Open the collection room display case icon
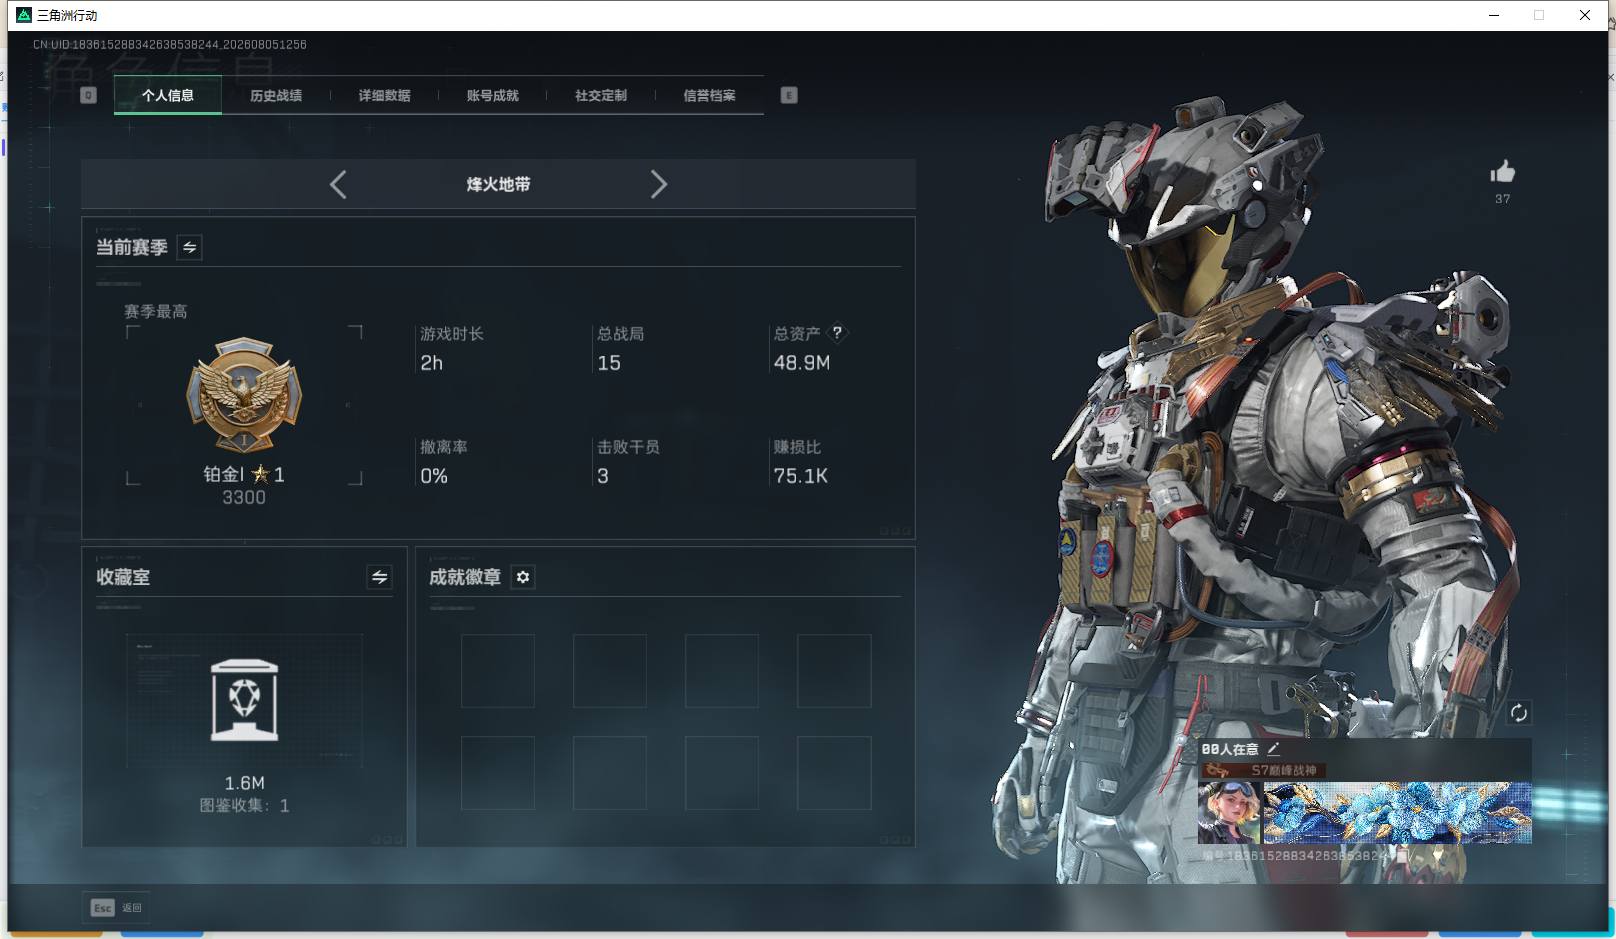1616x939 pixels. [244, 700]
